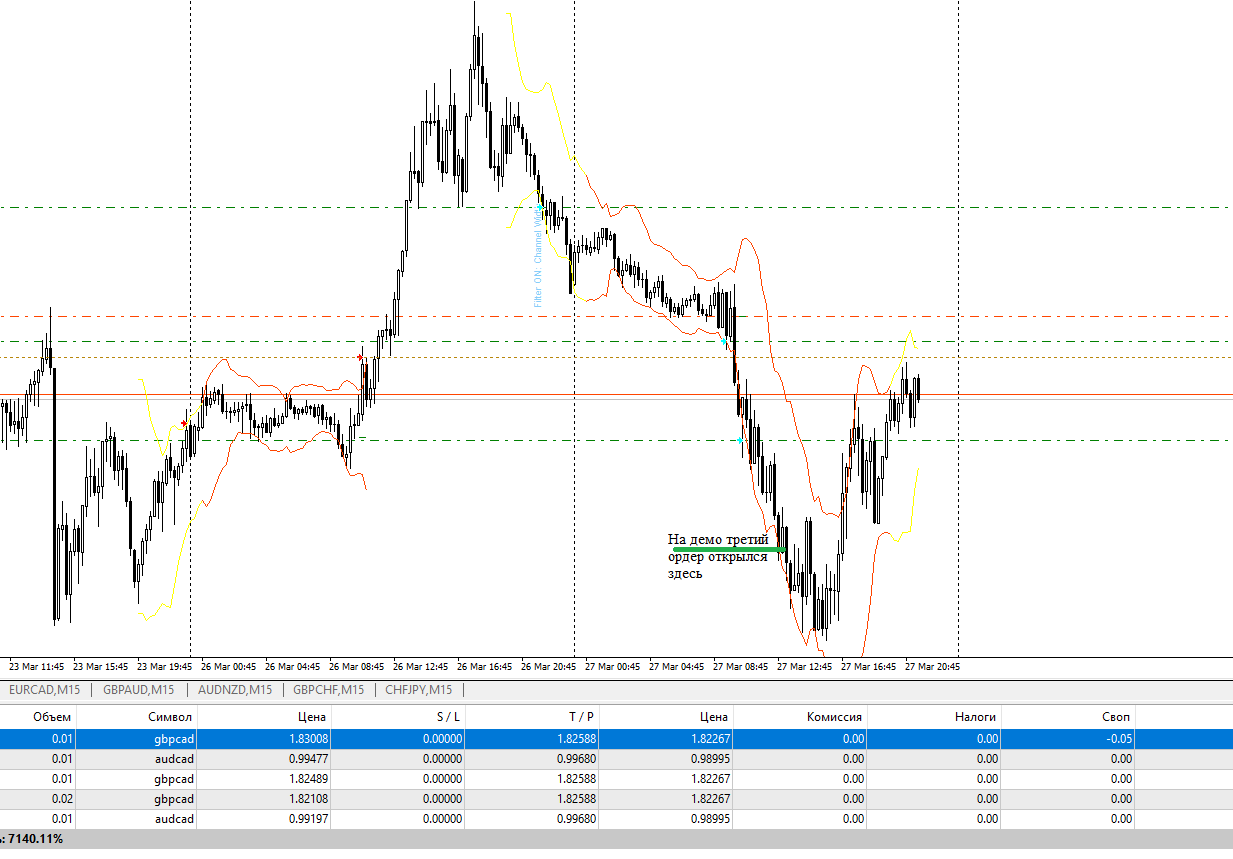Image resolution: width=1233 pixels, height=859 pixels.
Task: Select the gbpcad order priced 1.82108
Action: click(x=616, y=799)
